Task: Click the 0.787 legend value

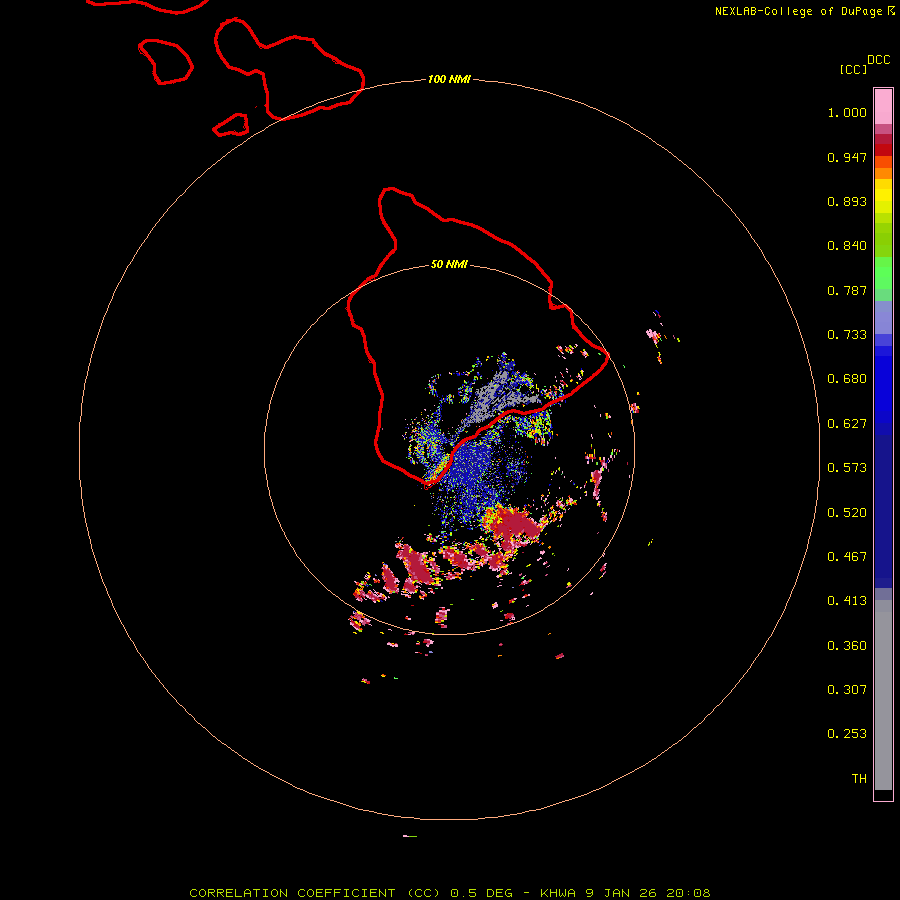Action: pos(847,290)
